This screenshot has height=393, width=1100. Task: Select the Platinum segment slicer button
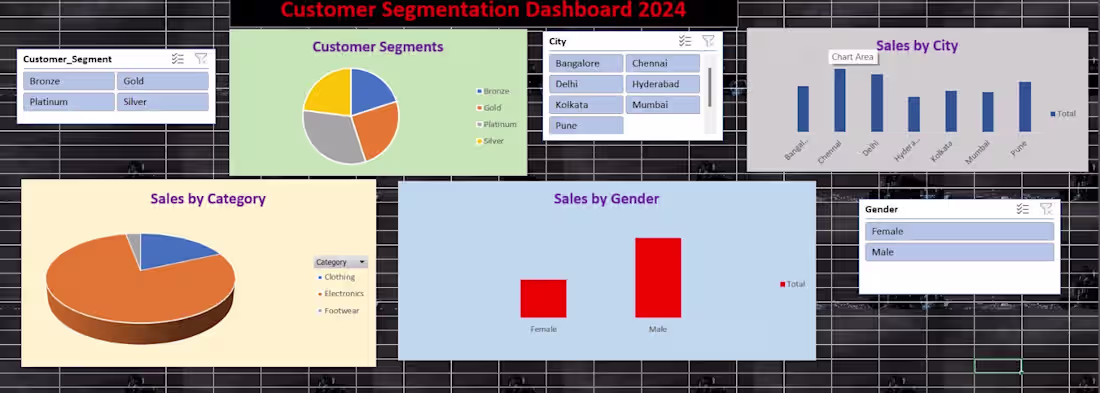click(69, 102)
